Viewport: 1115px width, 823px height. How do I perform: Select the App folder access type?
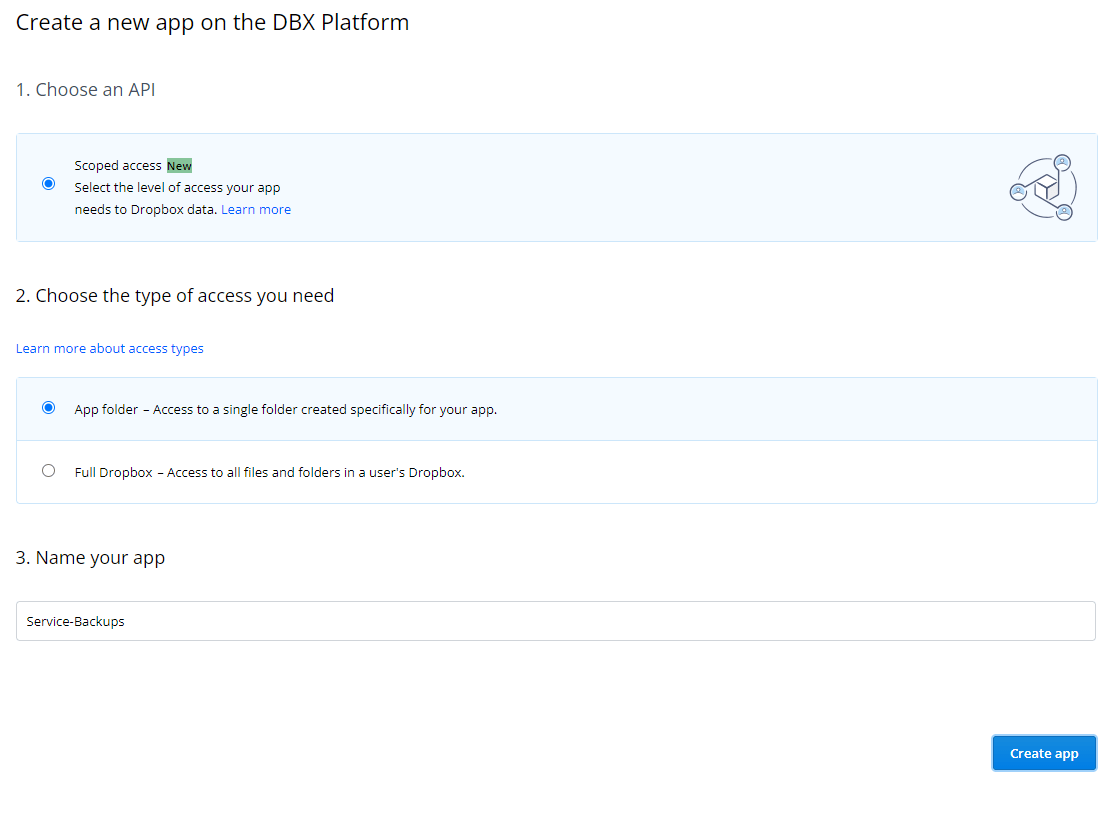48,408
